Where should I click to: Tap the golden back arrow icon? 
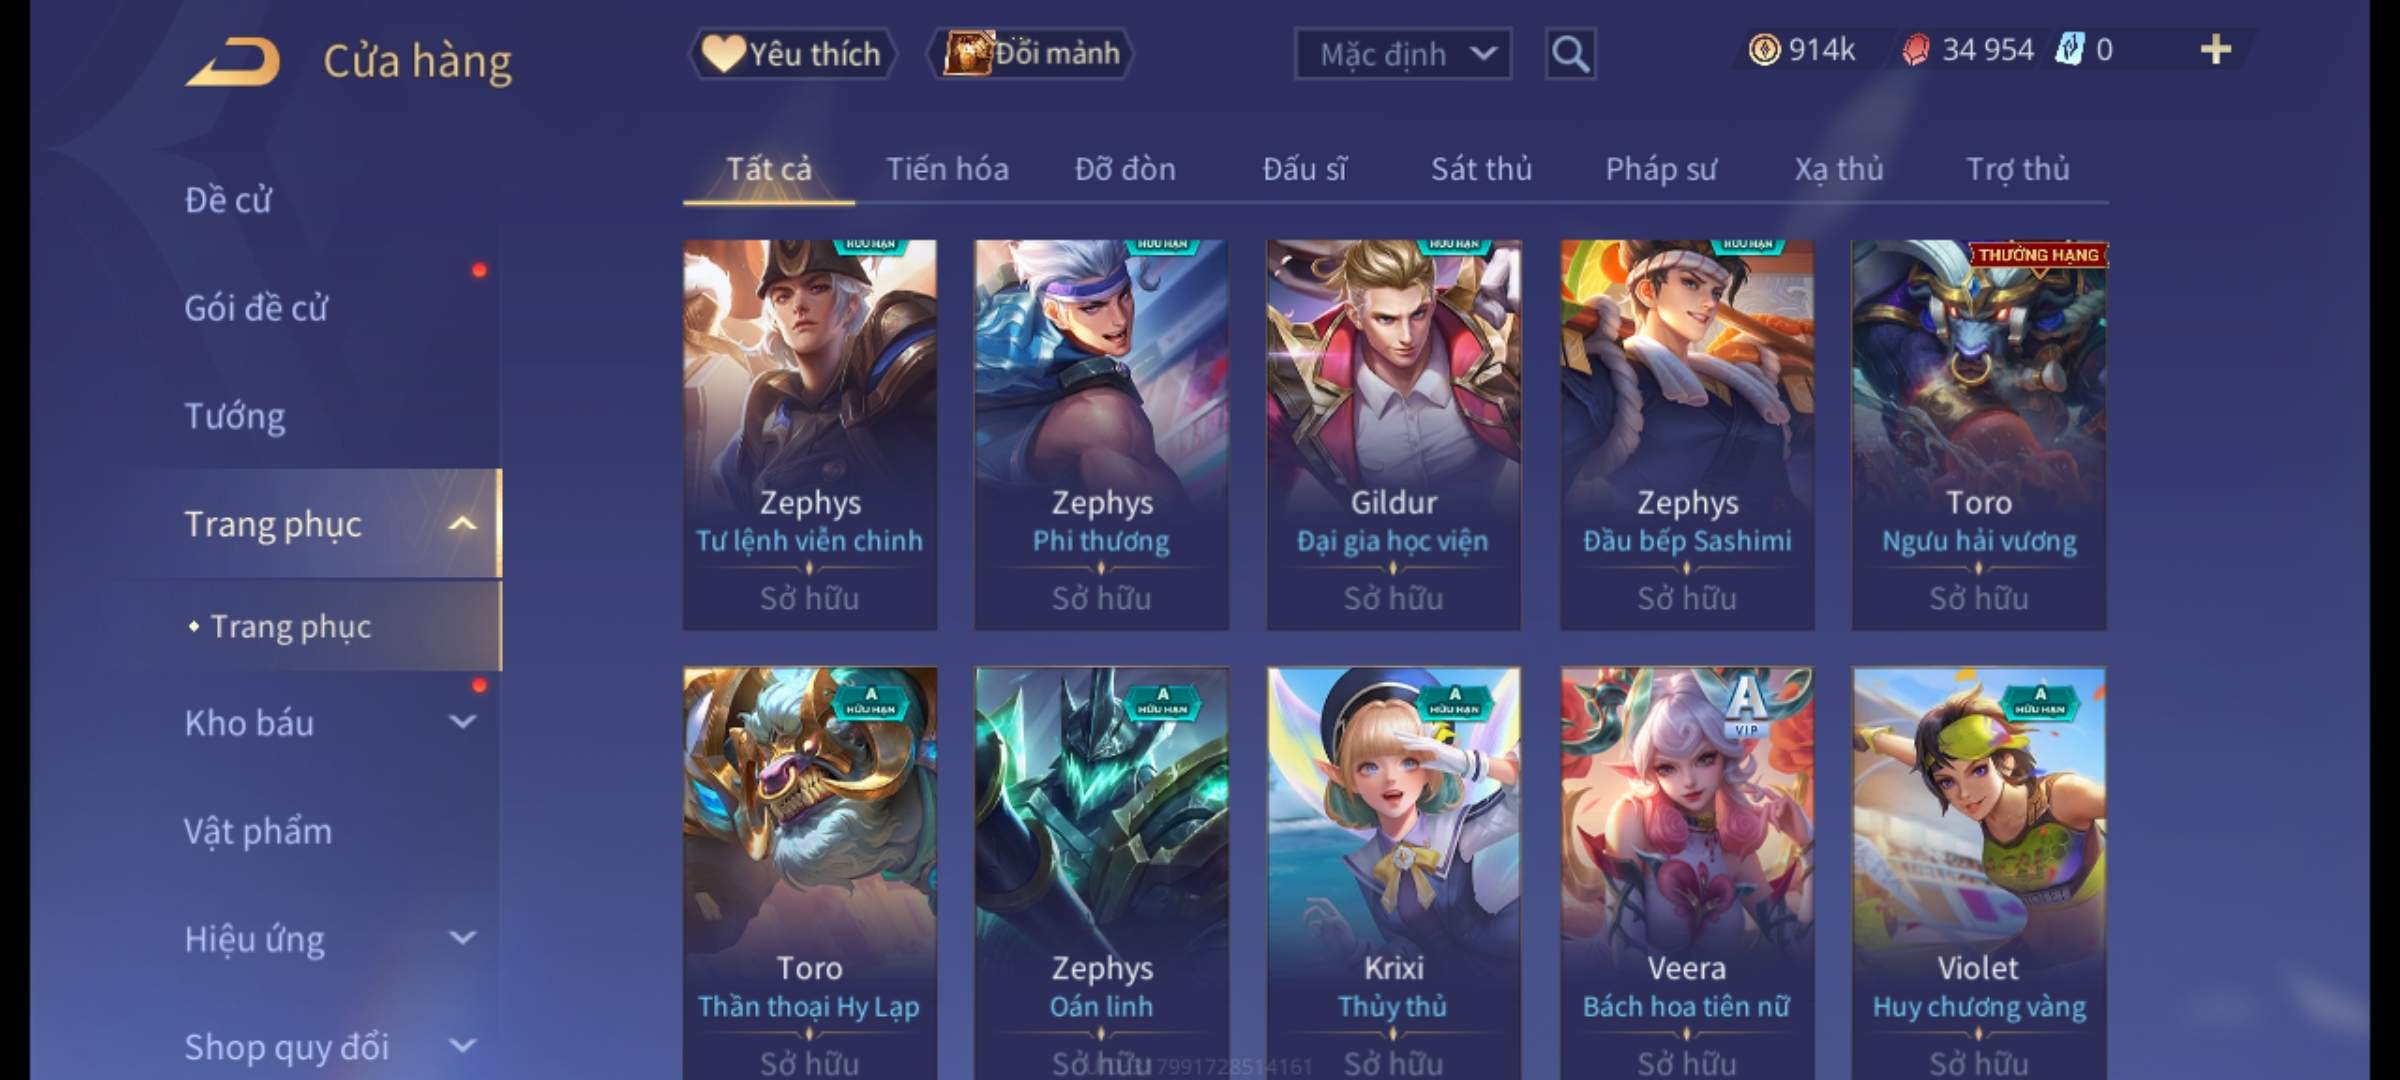point(233,61)
